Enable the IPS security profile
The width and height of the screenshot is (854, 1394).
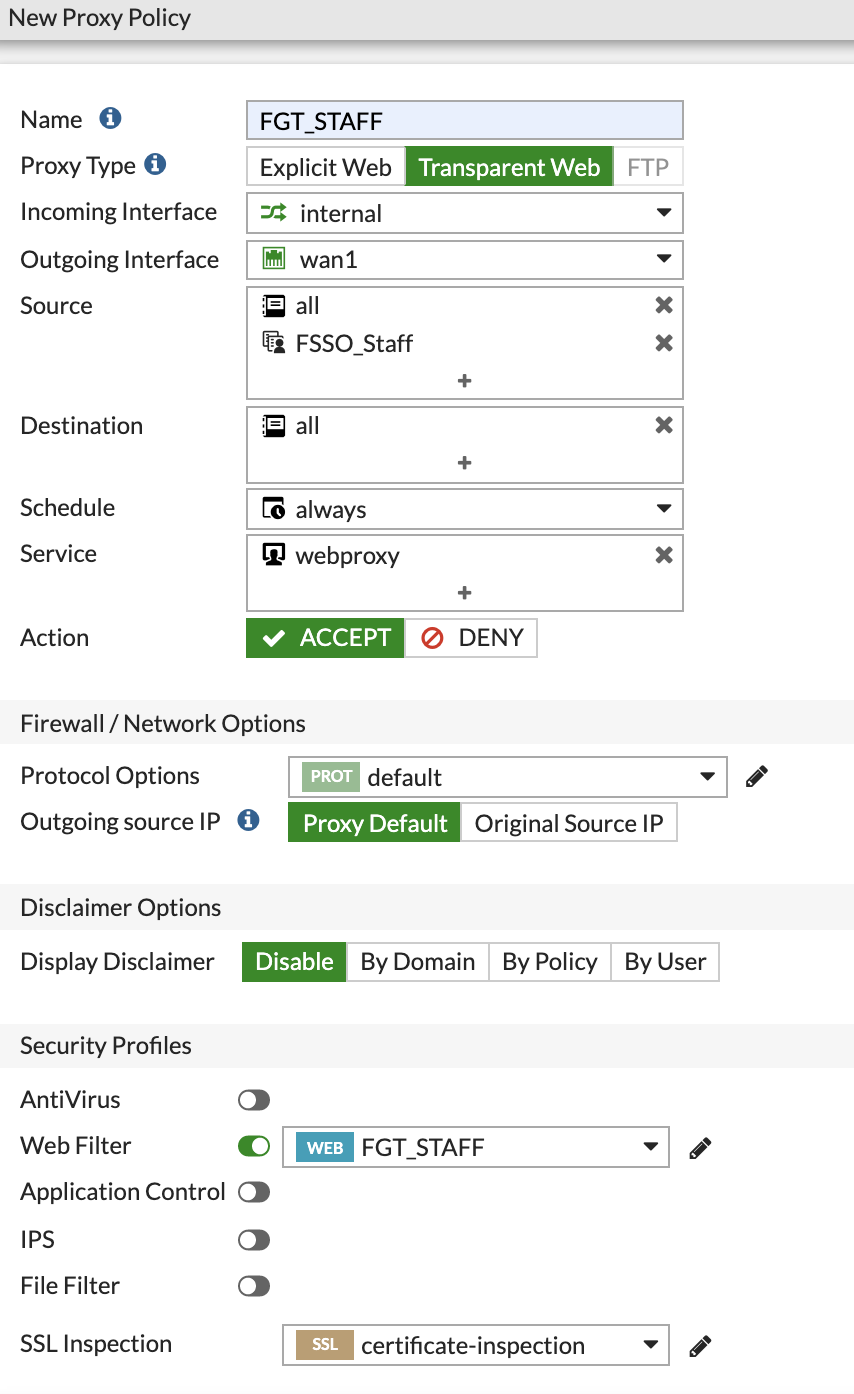coord(253,1239)
